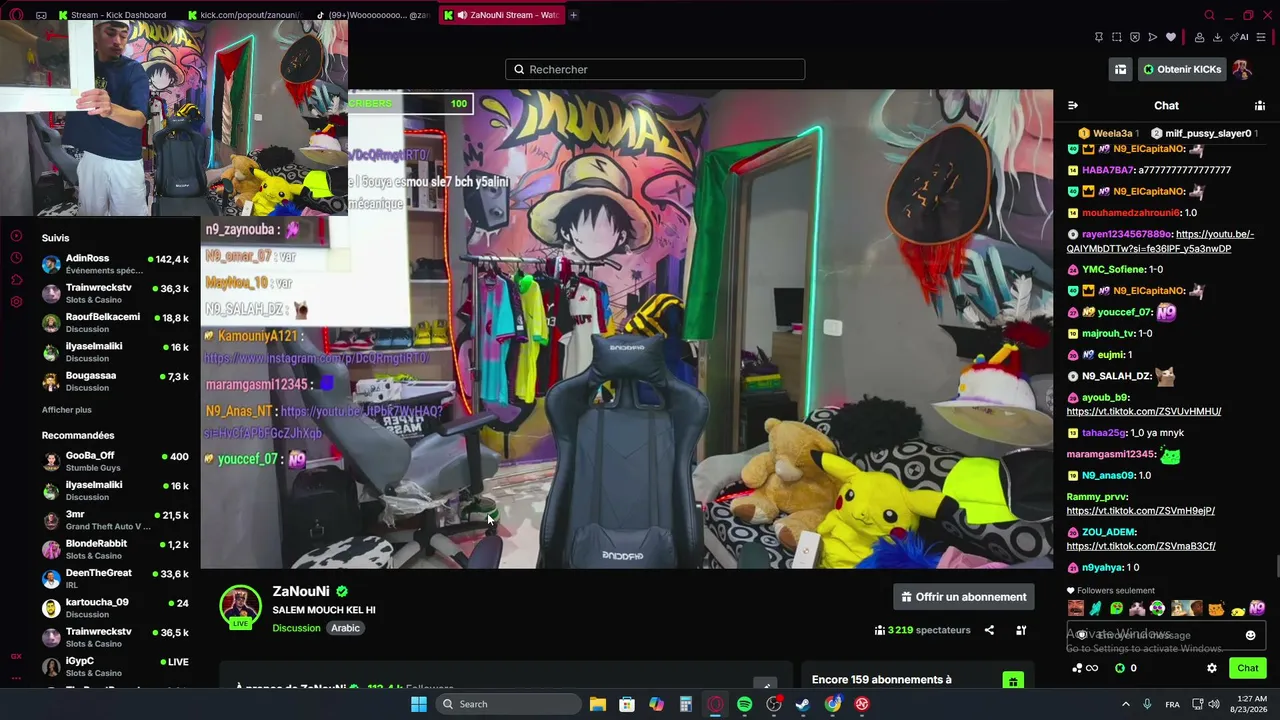
Task: Open Spotify from the taskbar
Action: pos(744,704)
